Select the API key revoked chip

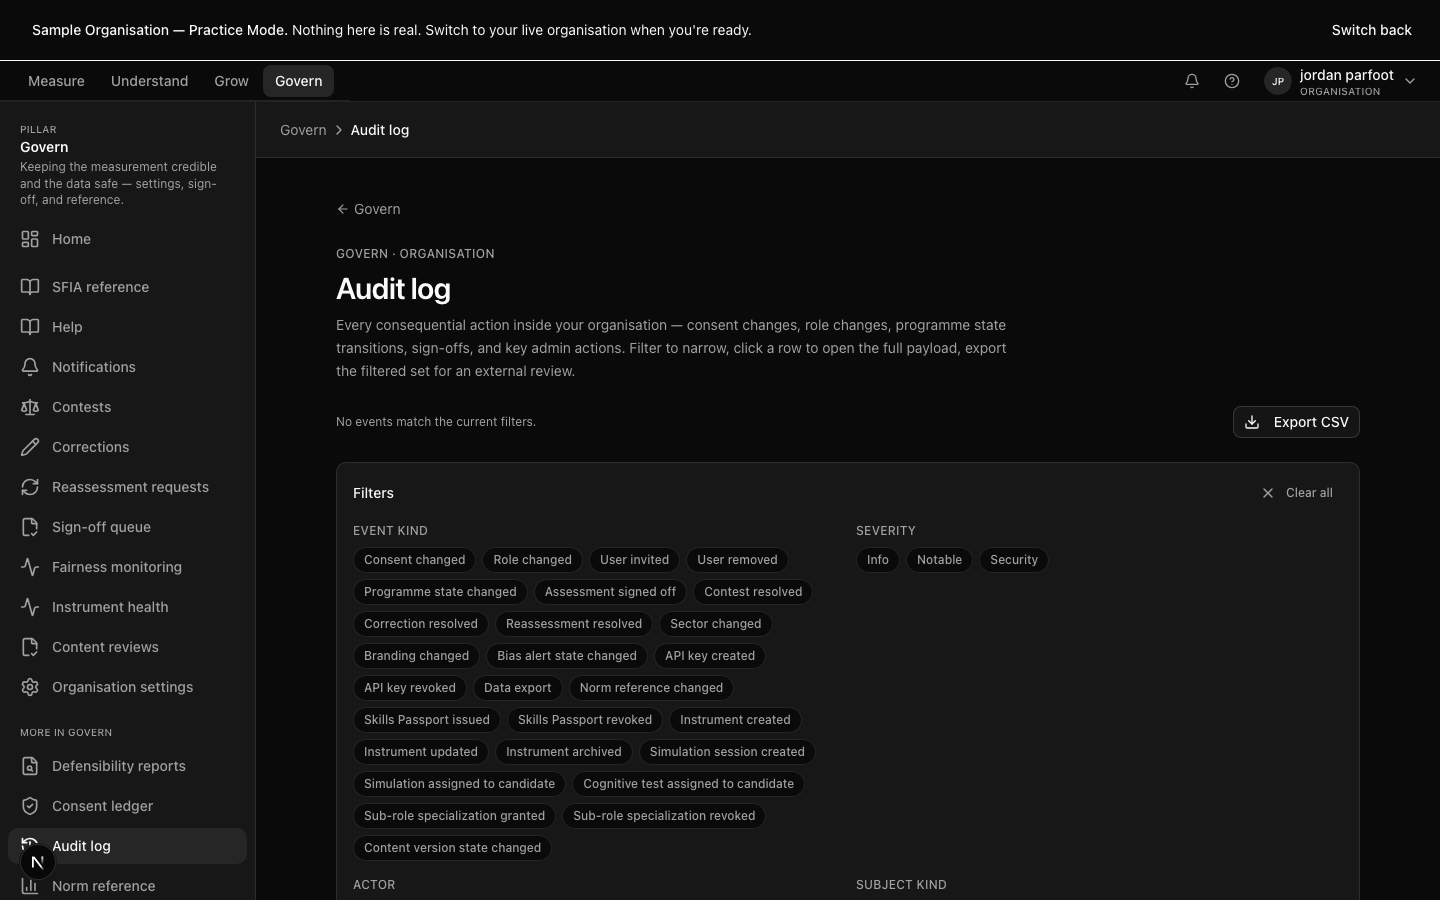[x=410, y=688]
